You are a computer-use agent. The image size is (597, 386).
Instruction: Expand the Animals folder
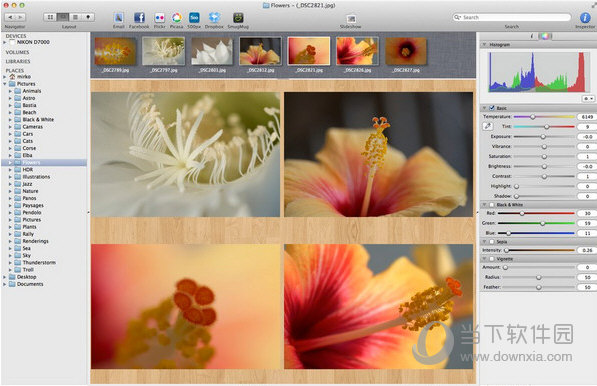tap(10, 91)
